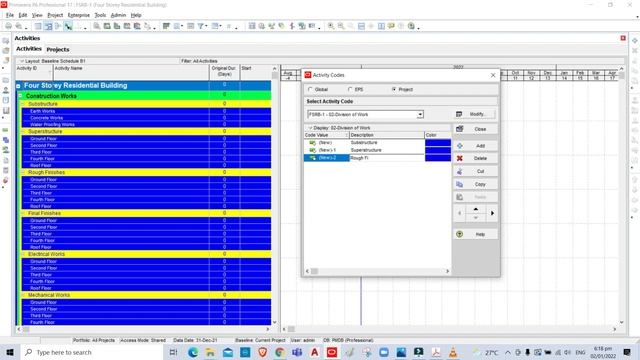Collapse the Rough Finishes group band
The height and width of the screenshot is (360, 640).
pos(23,172)
